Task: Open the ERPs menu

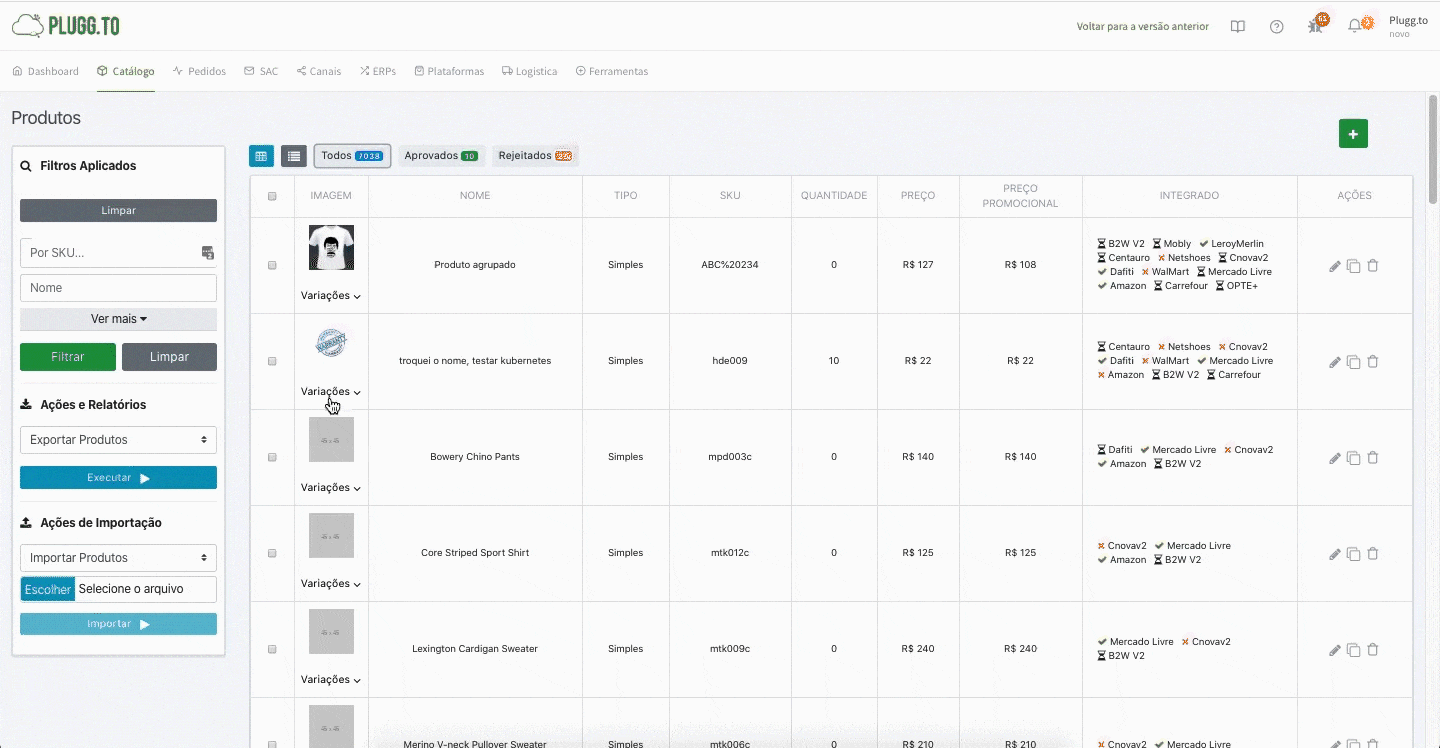Action: (x=378, y=72)
